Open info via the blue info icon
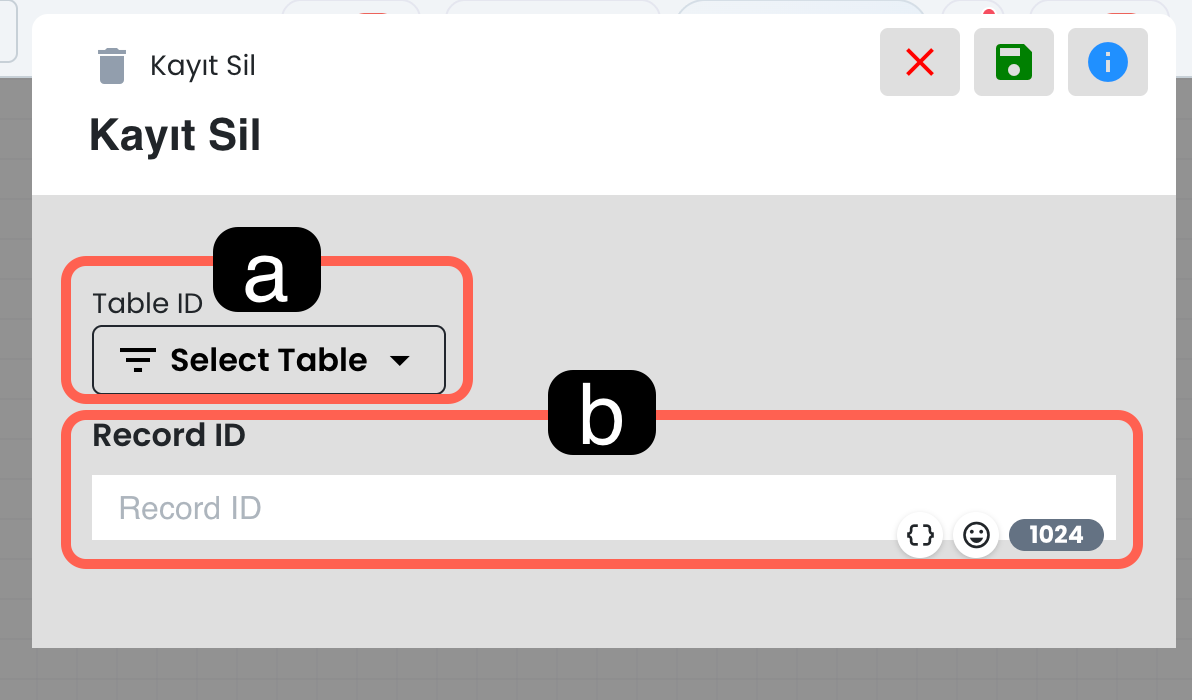Screen dimensions: 1192x700 pyautogui.click(x=1107, y=63)
